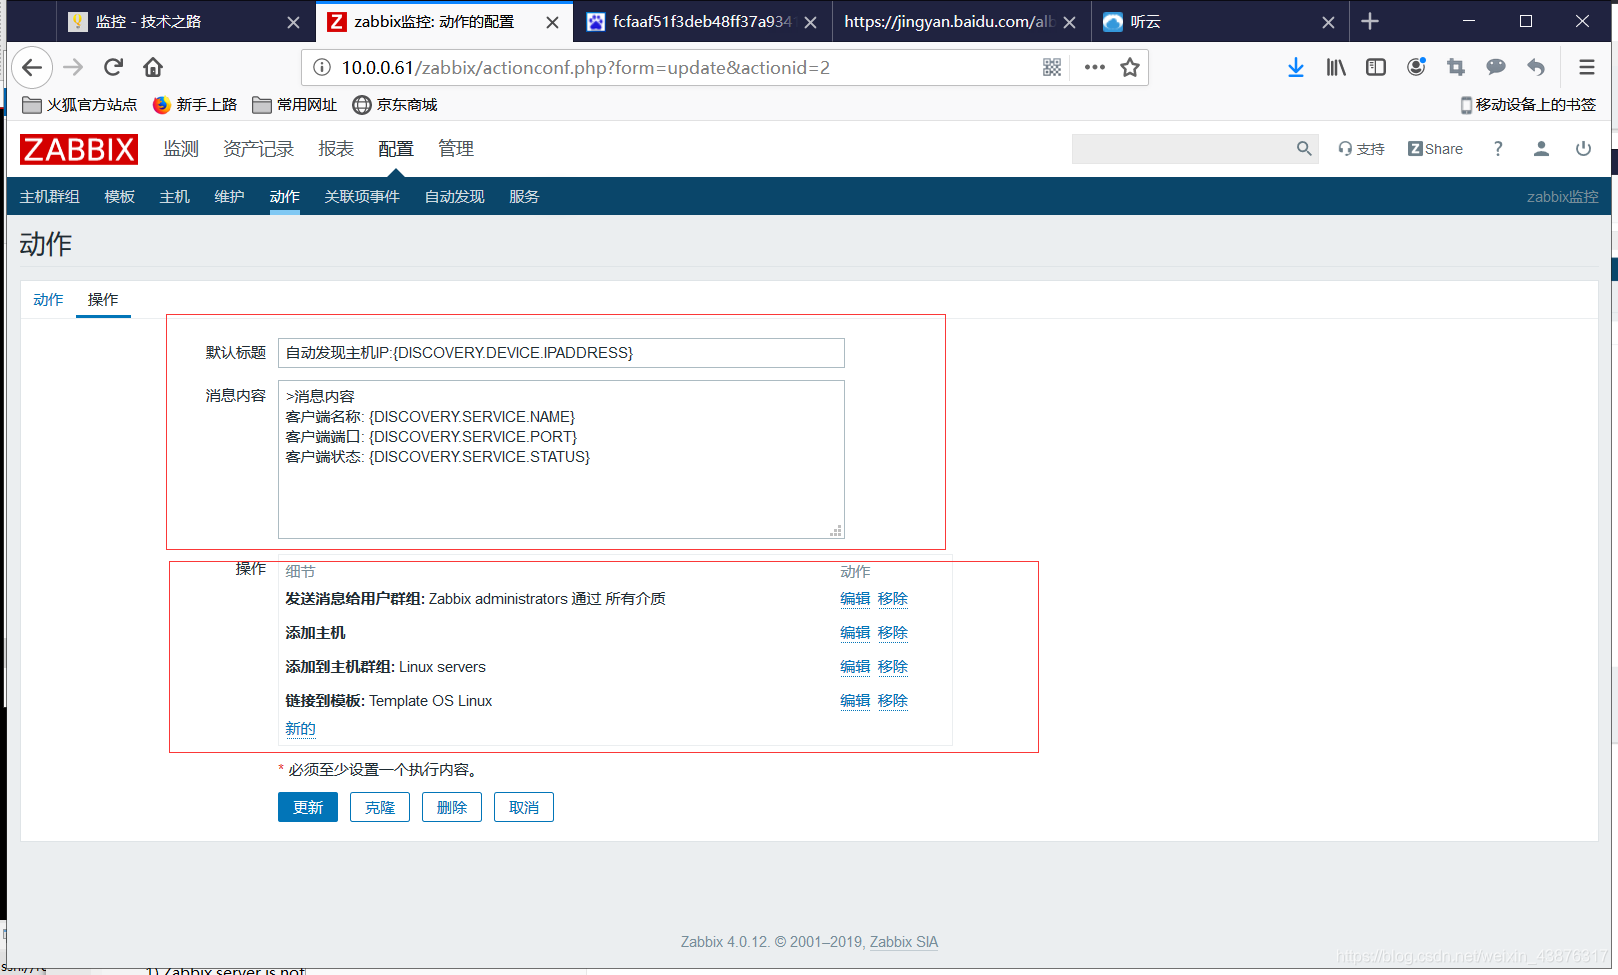Click the screenshot crop tool icon
The width and height of the screenshot is (1618, 975).
(1456, 67)
